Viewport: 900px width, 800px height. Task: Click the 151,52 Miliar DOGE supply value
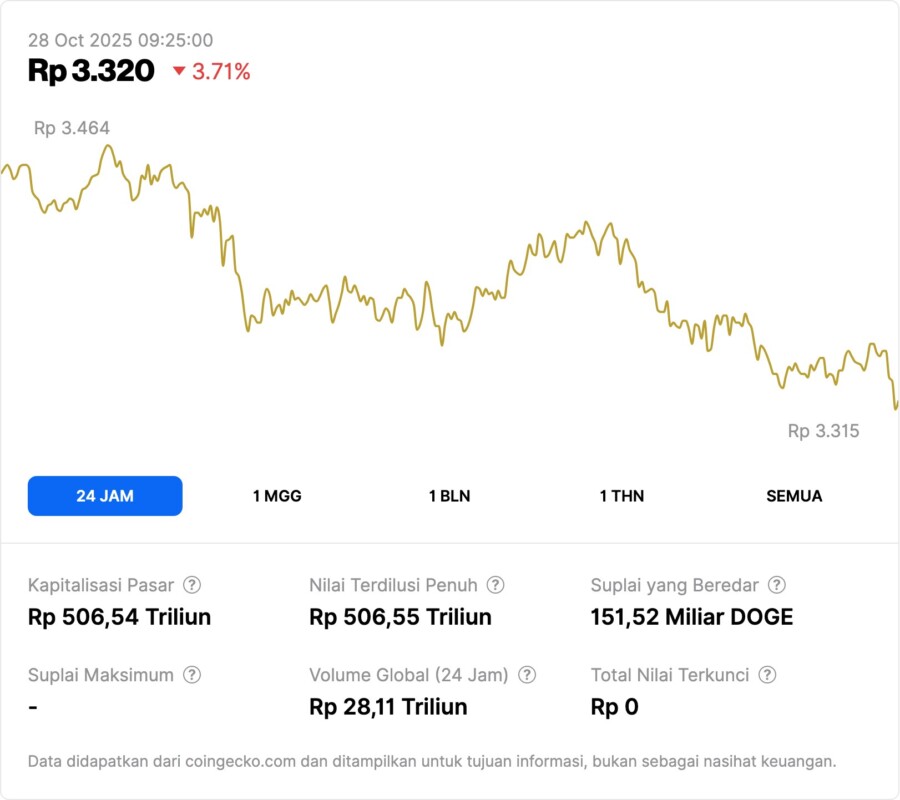pos(692,617)
